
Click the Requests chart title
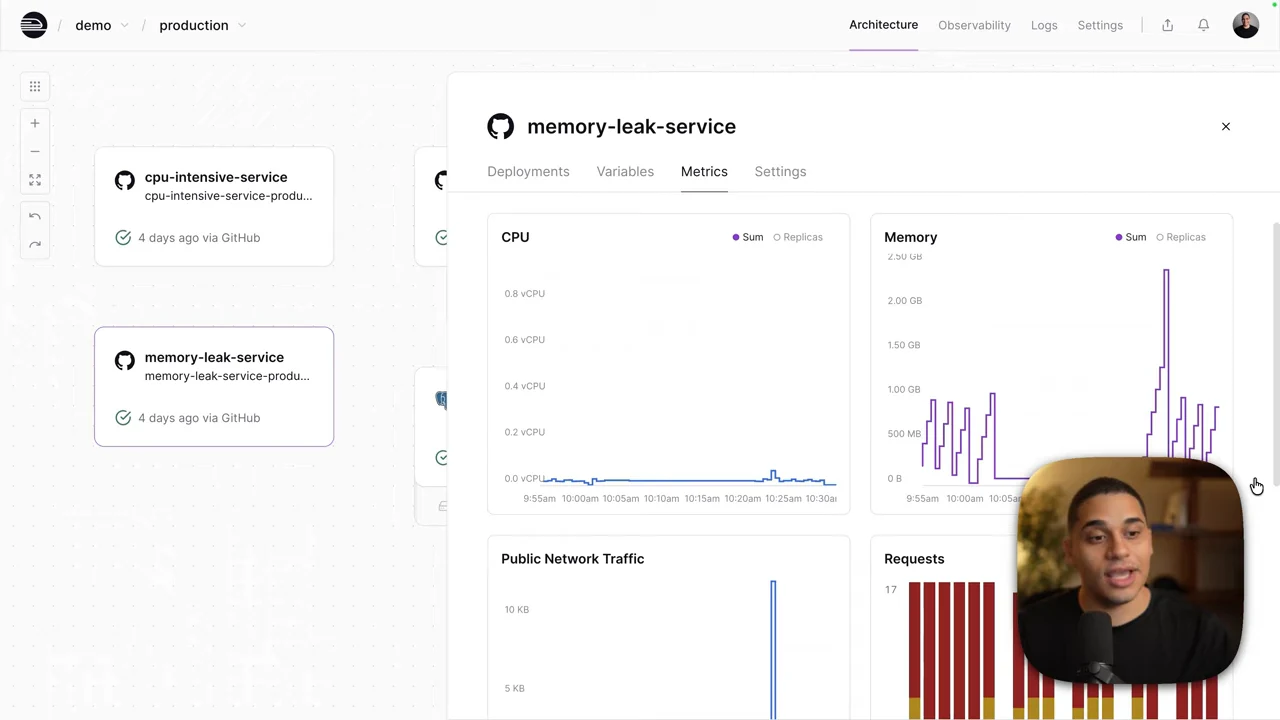coord(914,558)
